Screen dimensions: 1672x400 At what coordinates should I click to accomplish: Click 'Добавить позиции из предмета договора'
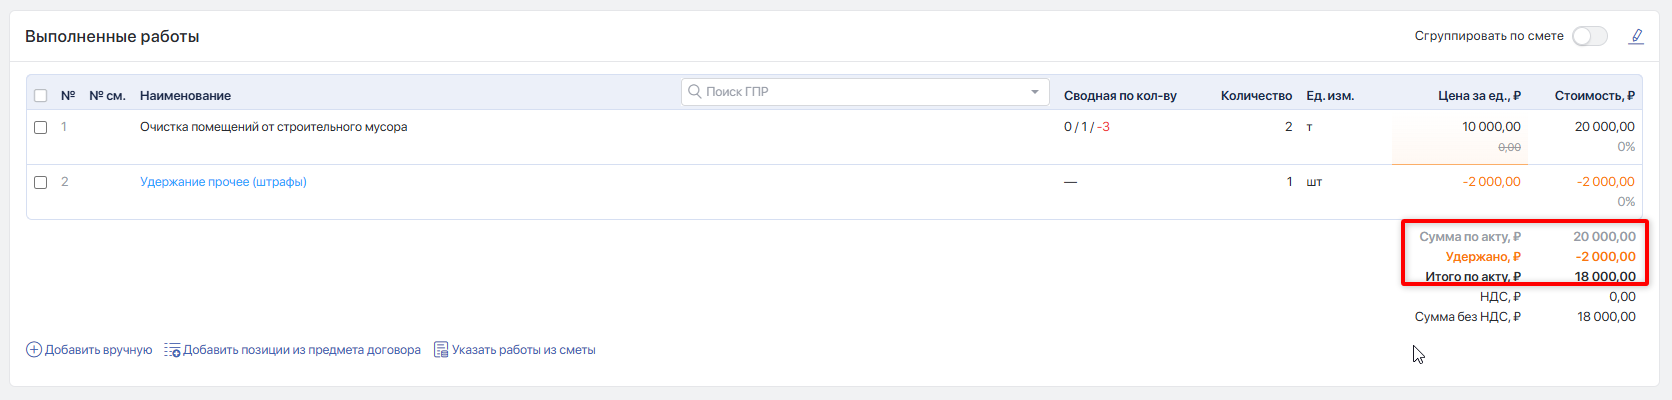coord(301,350)
